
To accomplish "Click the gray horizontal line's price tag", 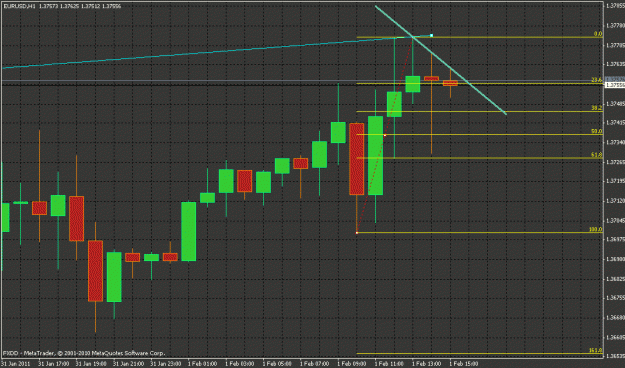I will (615, 79).
